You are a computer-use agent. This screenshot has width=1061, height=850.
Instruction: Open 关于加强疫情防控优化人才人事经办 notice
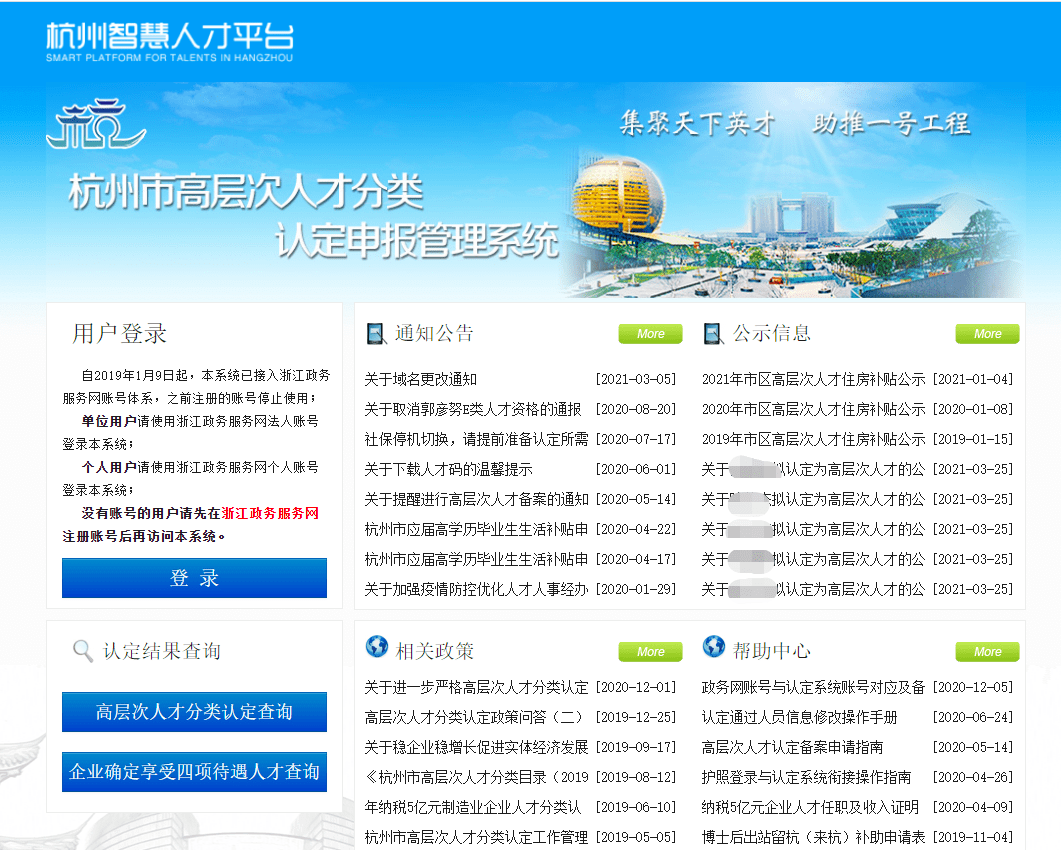tap(476, 589)
